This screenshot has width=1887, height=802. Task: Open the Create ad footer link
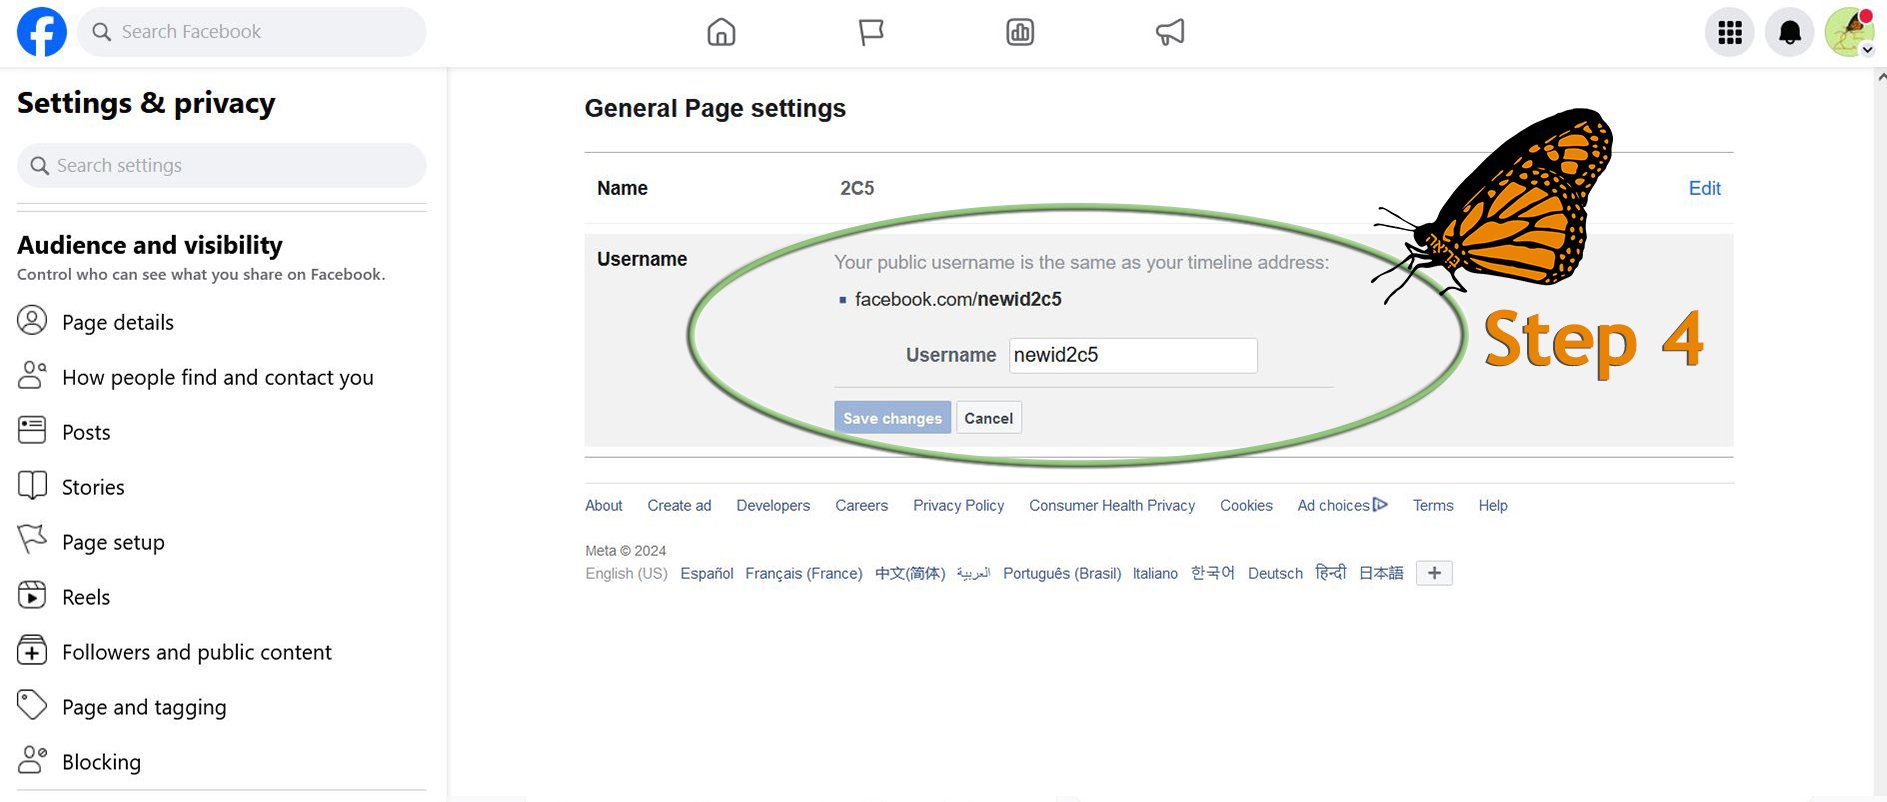(x=679, y=505)
